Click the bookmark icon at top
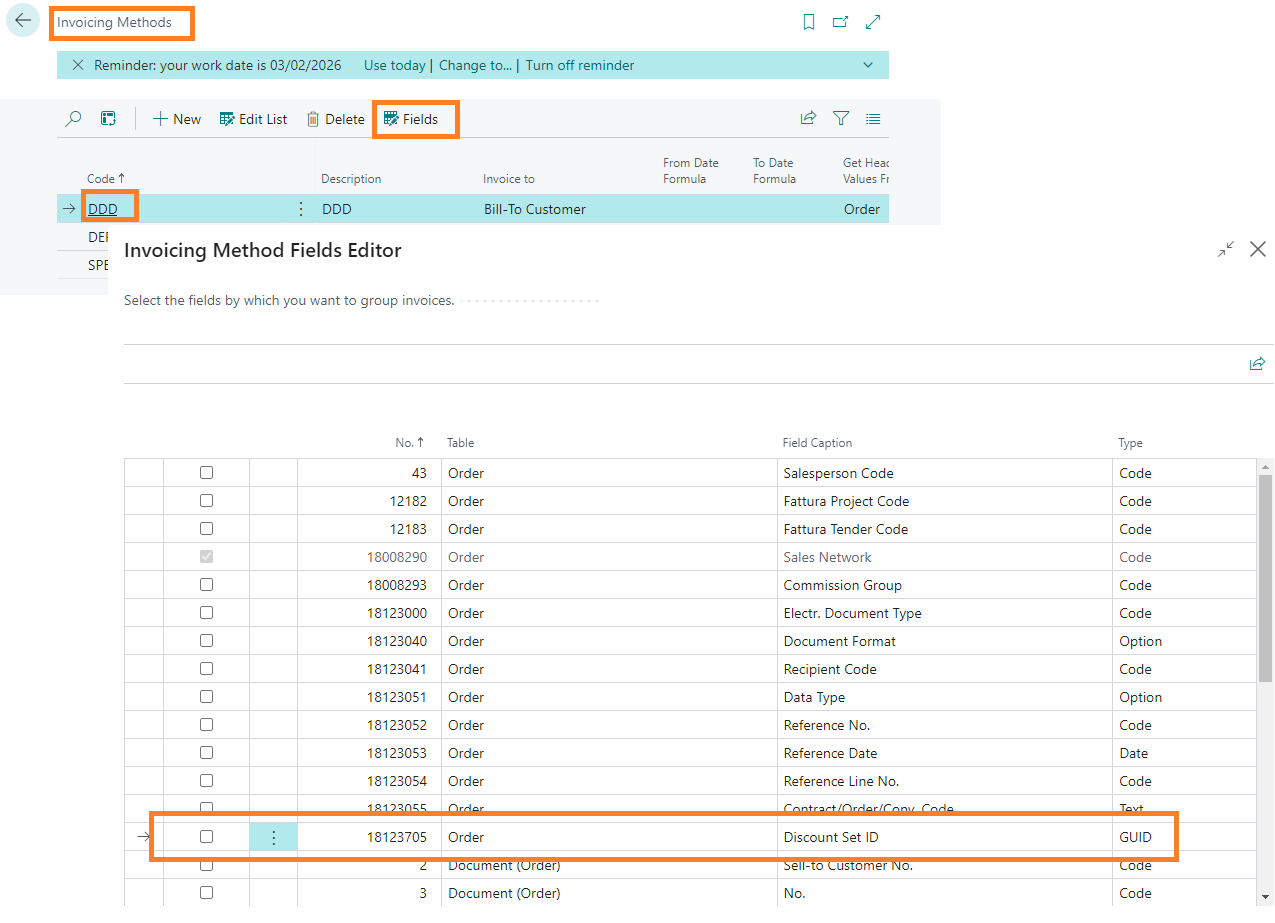Image resolution: width=1275 pixels, height=923 pixels. point(809,22)
